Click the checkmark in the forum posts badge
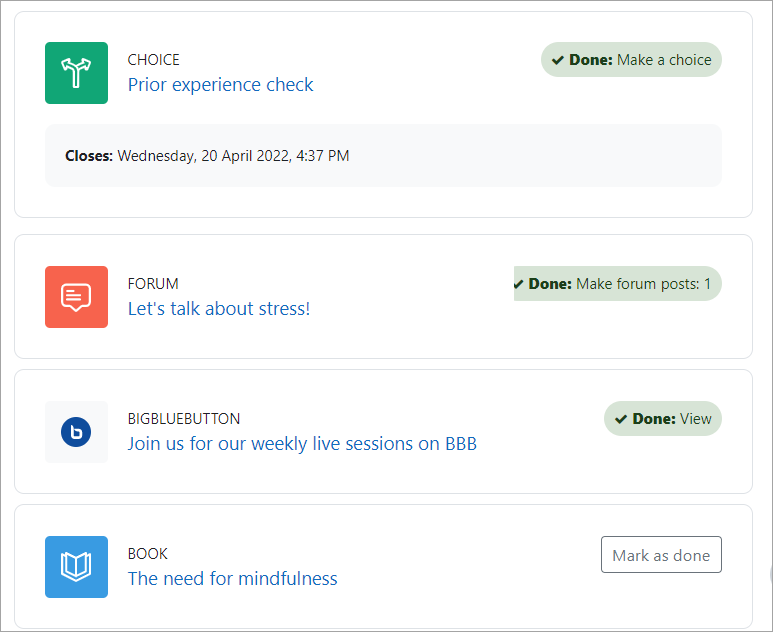 coord(518,284)
